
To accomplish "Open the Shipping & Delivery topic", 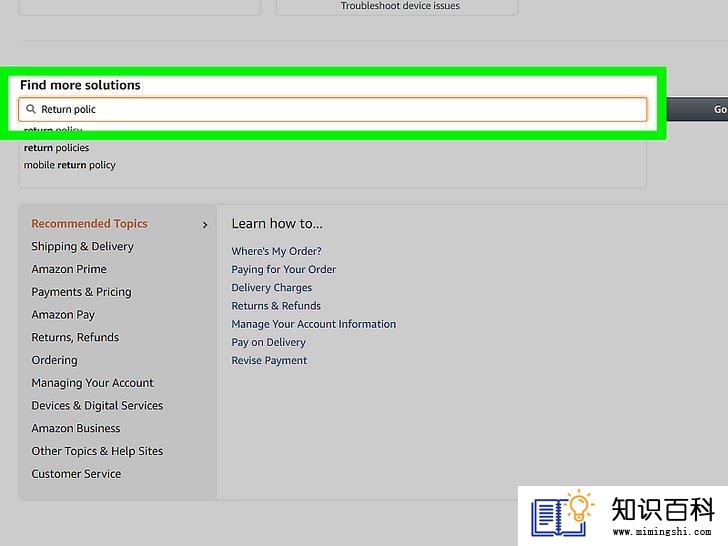I will click(82, 247).
